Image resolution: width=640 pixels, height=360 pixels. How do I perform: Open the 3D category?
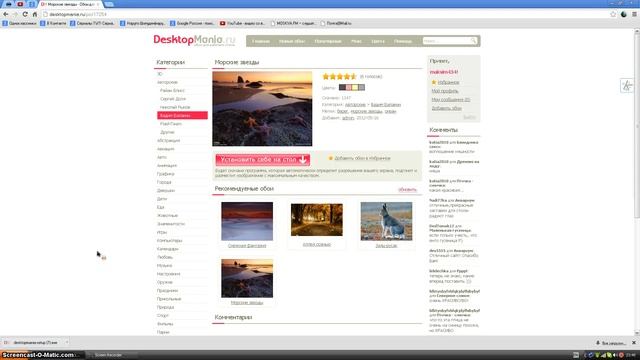(x=160, y=74)
